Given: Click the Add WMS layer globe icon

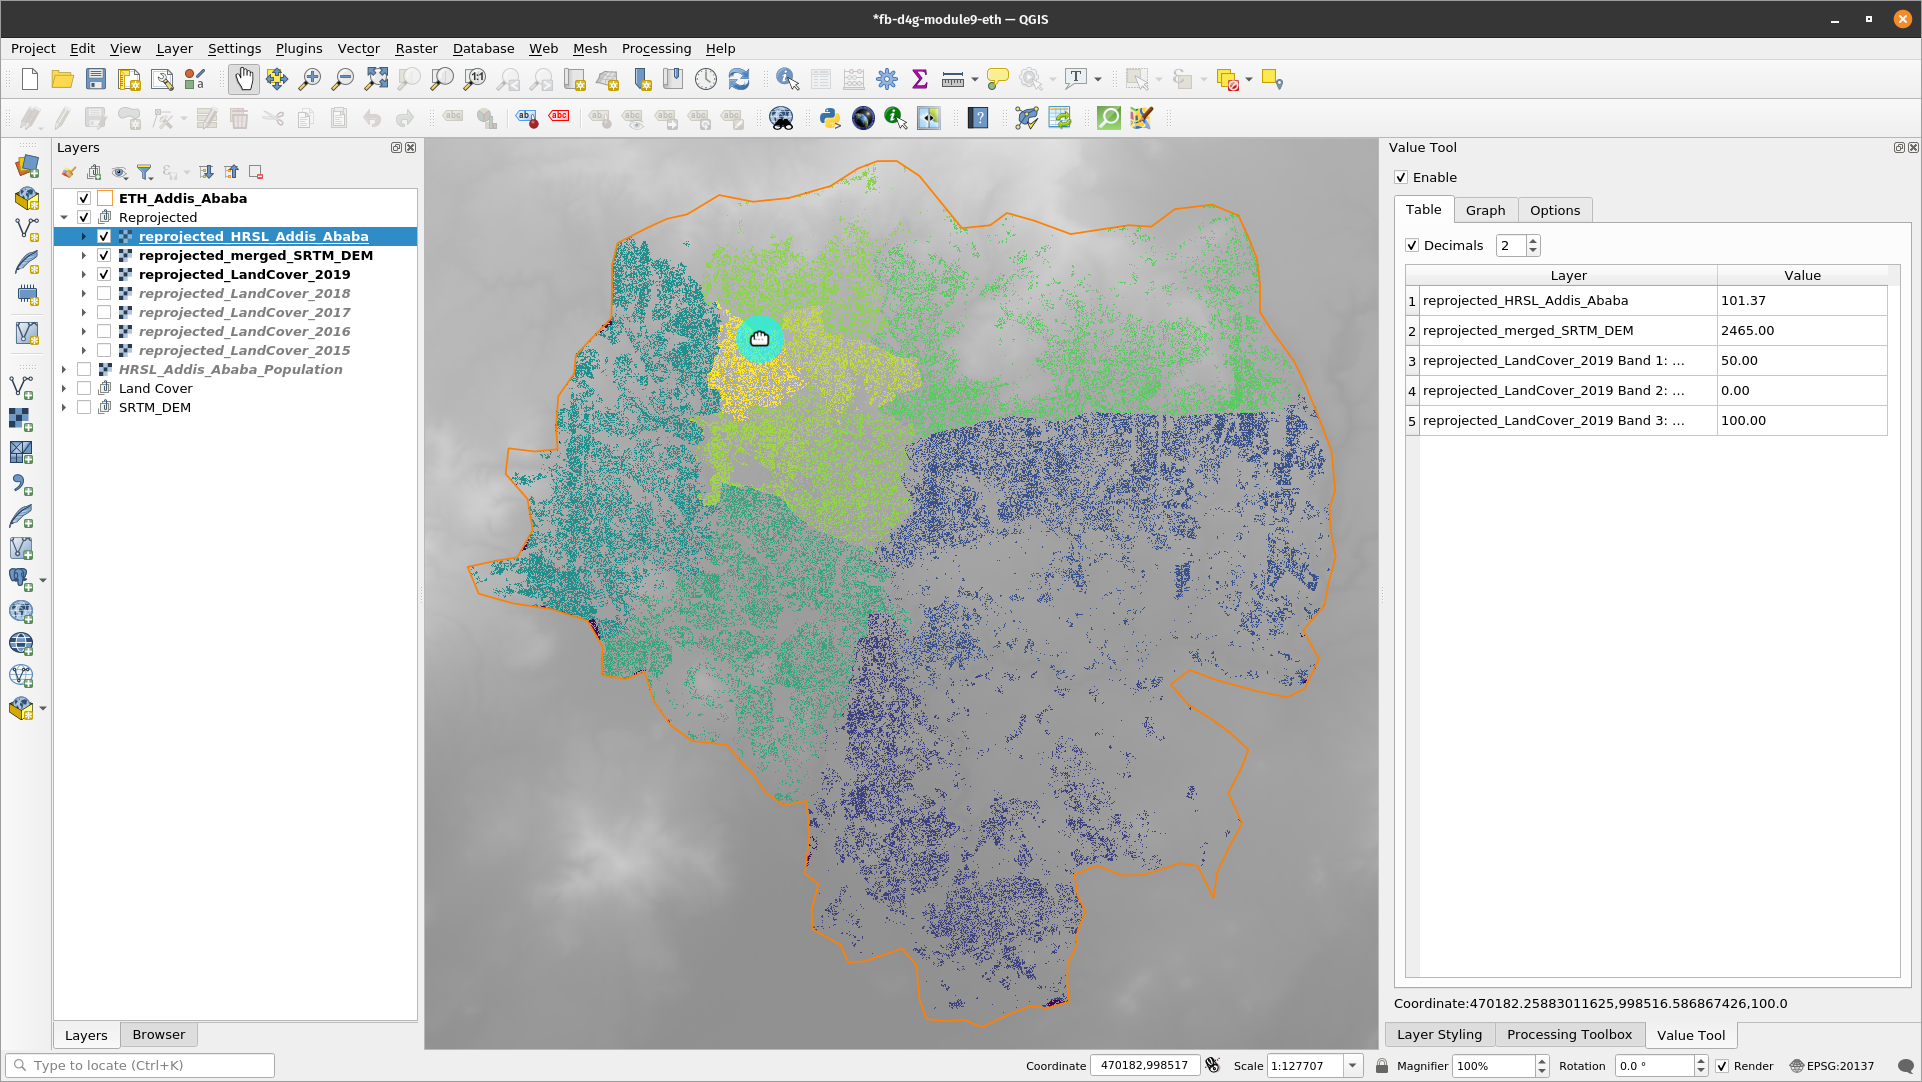Looking at the screenshot, I should 21,612.
